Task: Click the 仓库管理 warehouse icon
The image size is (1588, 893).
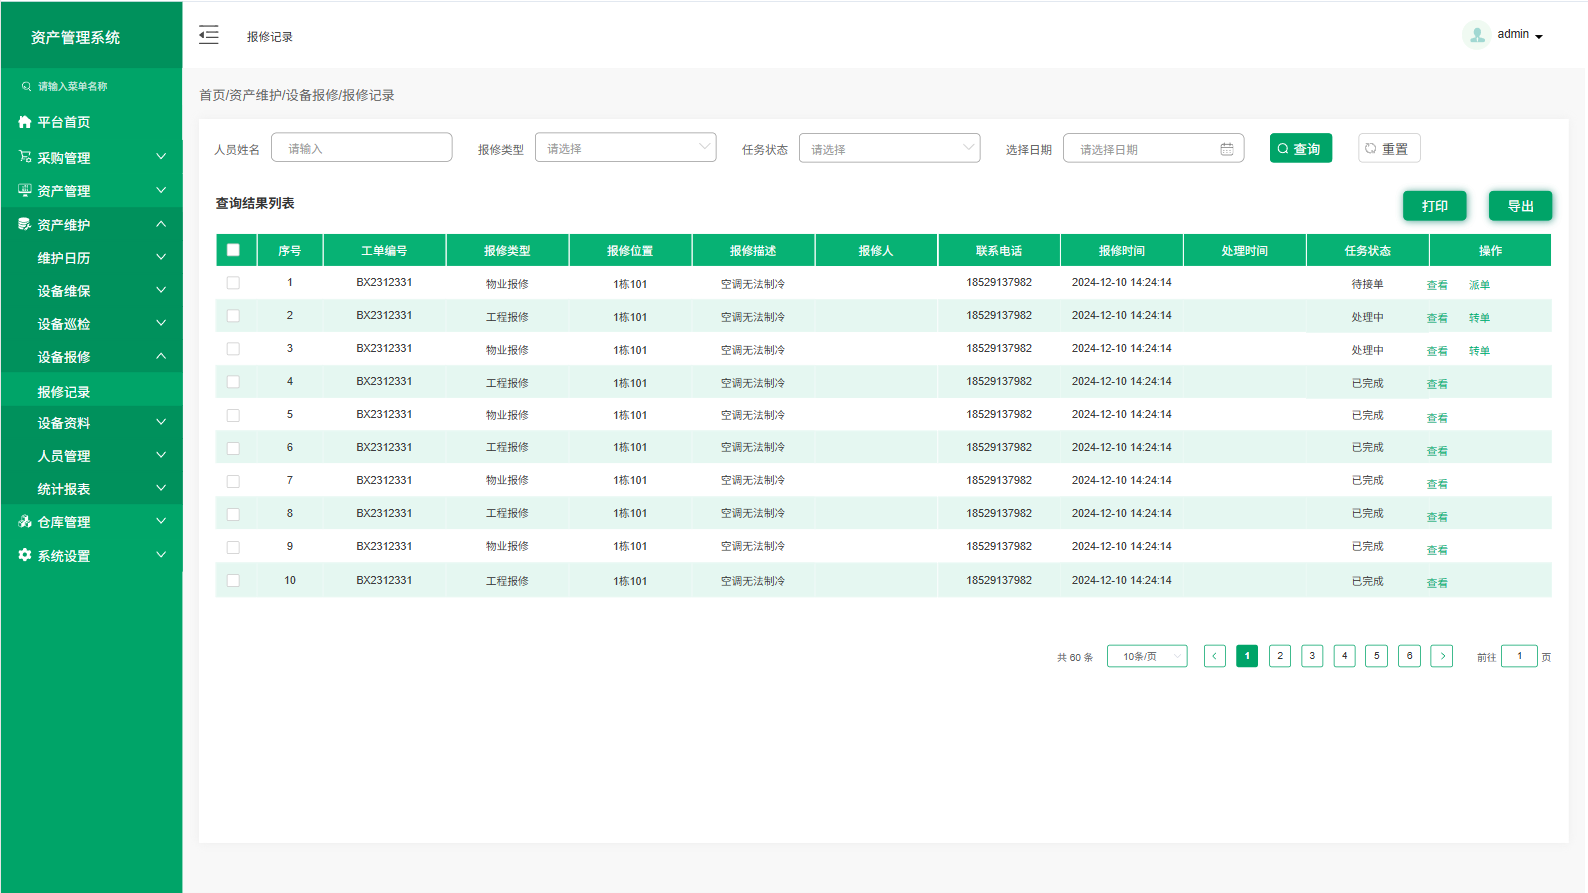Action: (25, 522)
